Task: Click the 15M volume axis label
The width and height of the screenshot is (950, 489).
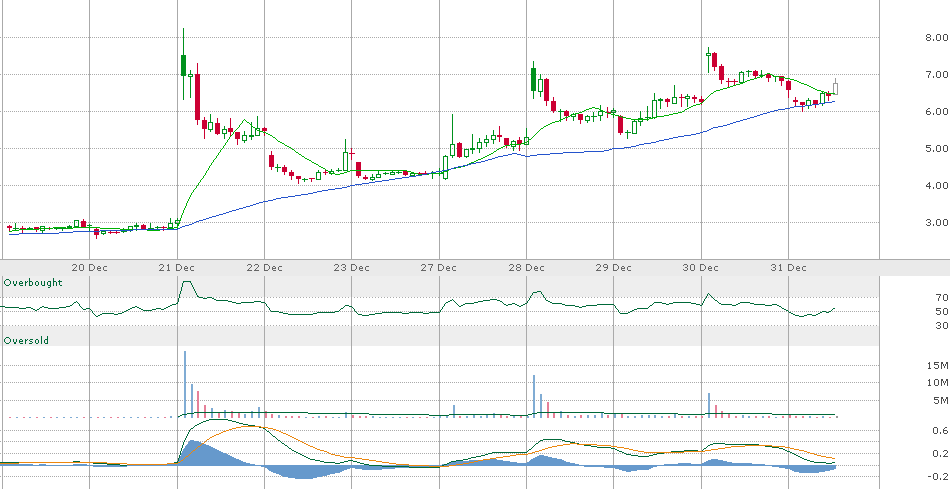Action: tap(938, 365)
